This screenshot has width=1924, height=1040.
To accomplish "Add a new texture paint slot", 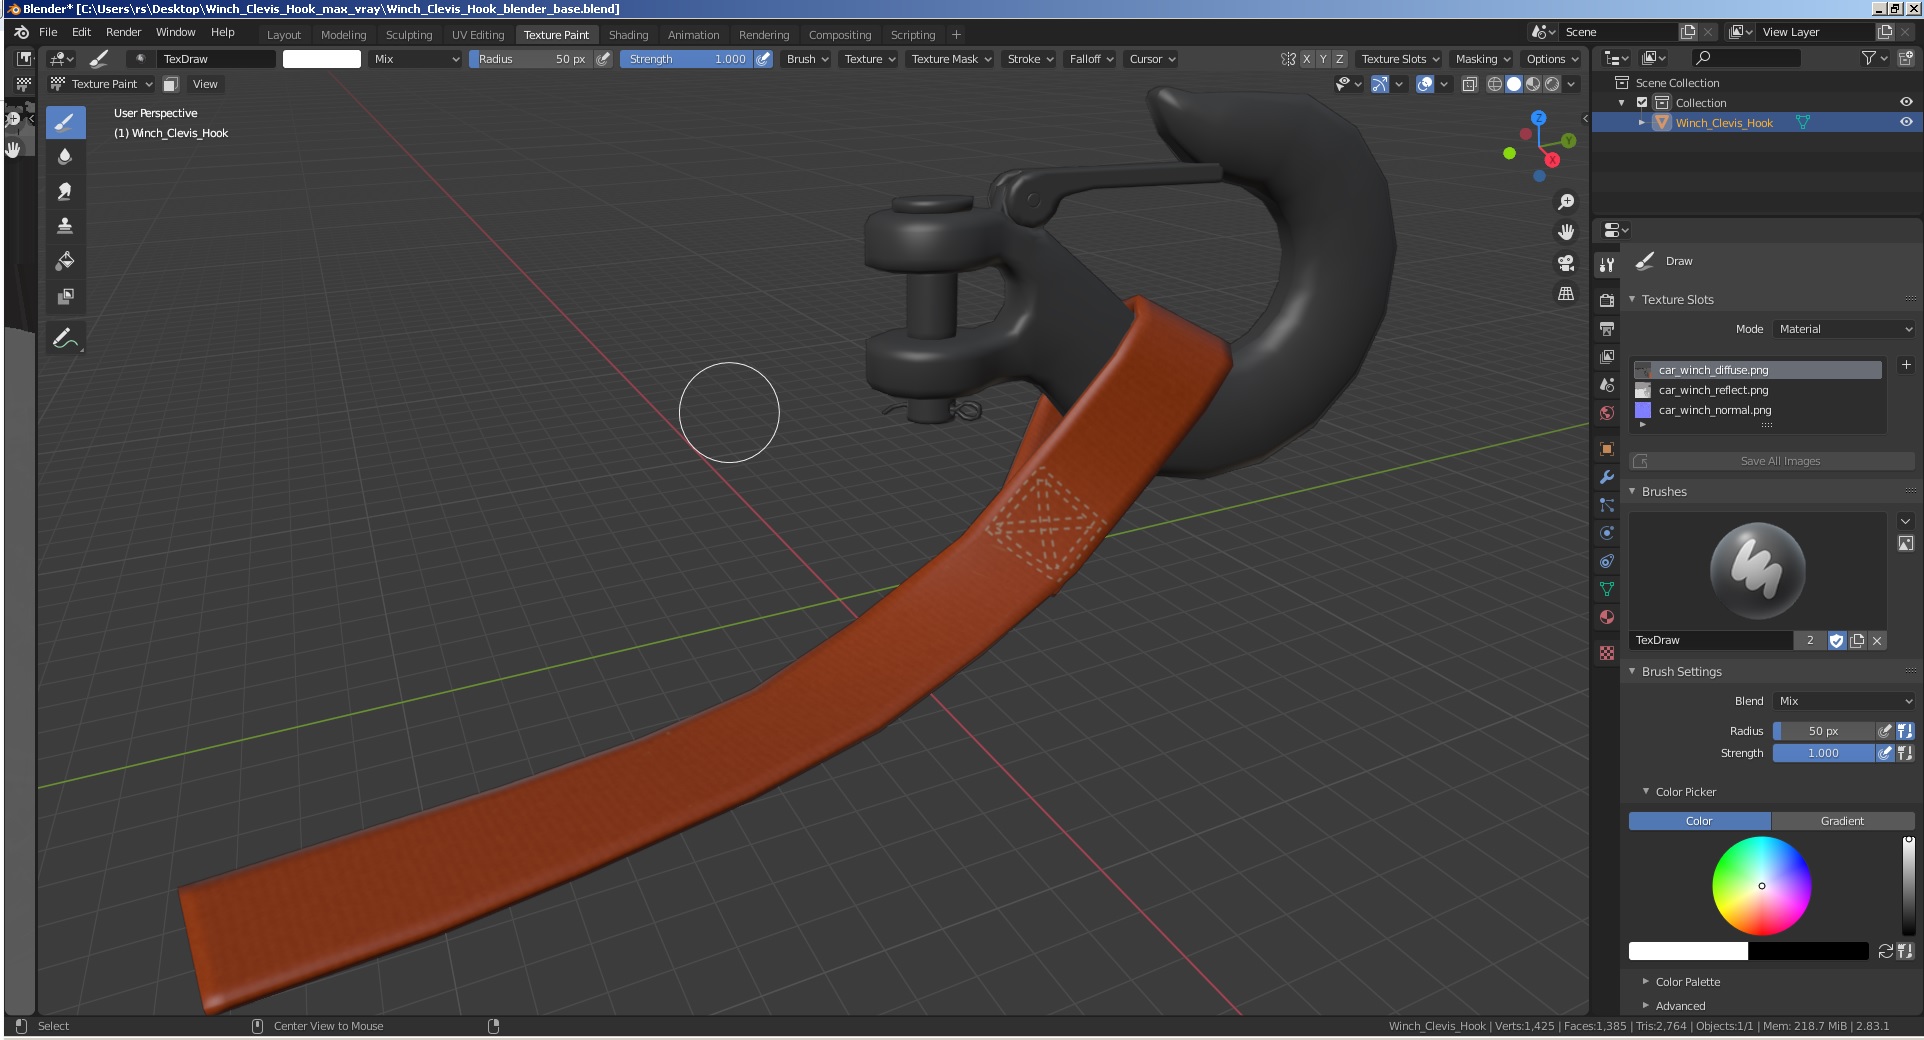I will point(1906,366).
